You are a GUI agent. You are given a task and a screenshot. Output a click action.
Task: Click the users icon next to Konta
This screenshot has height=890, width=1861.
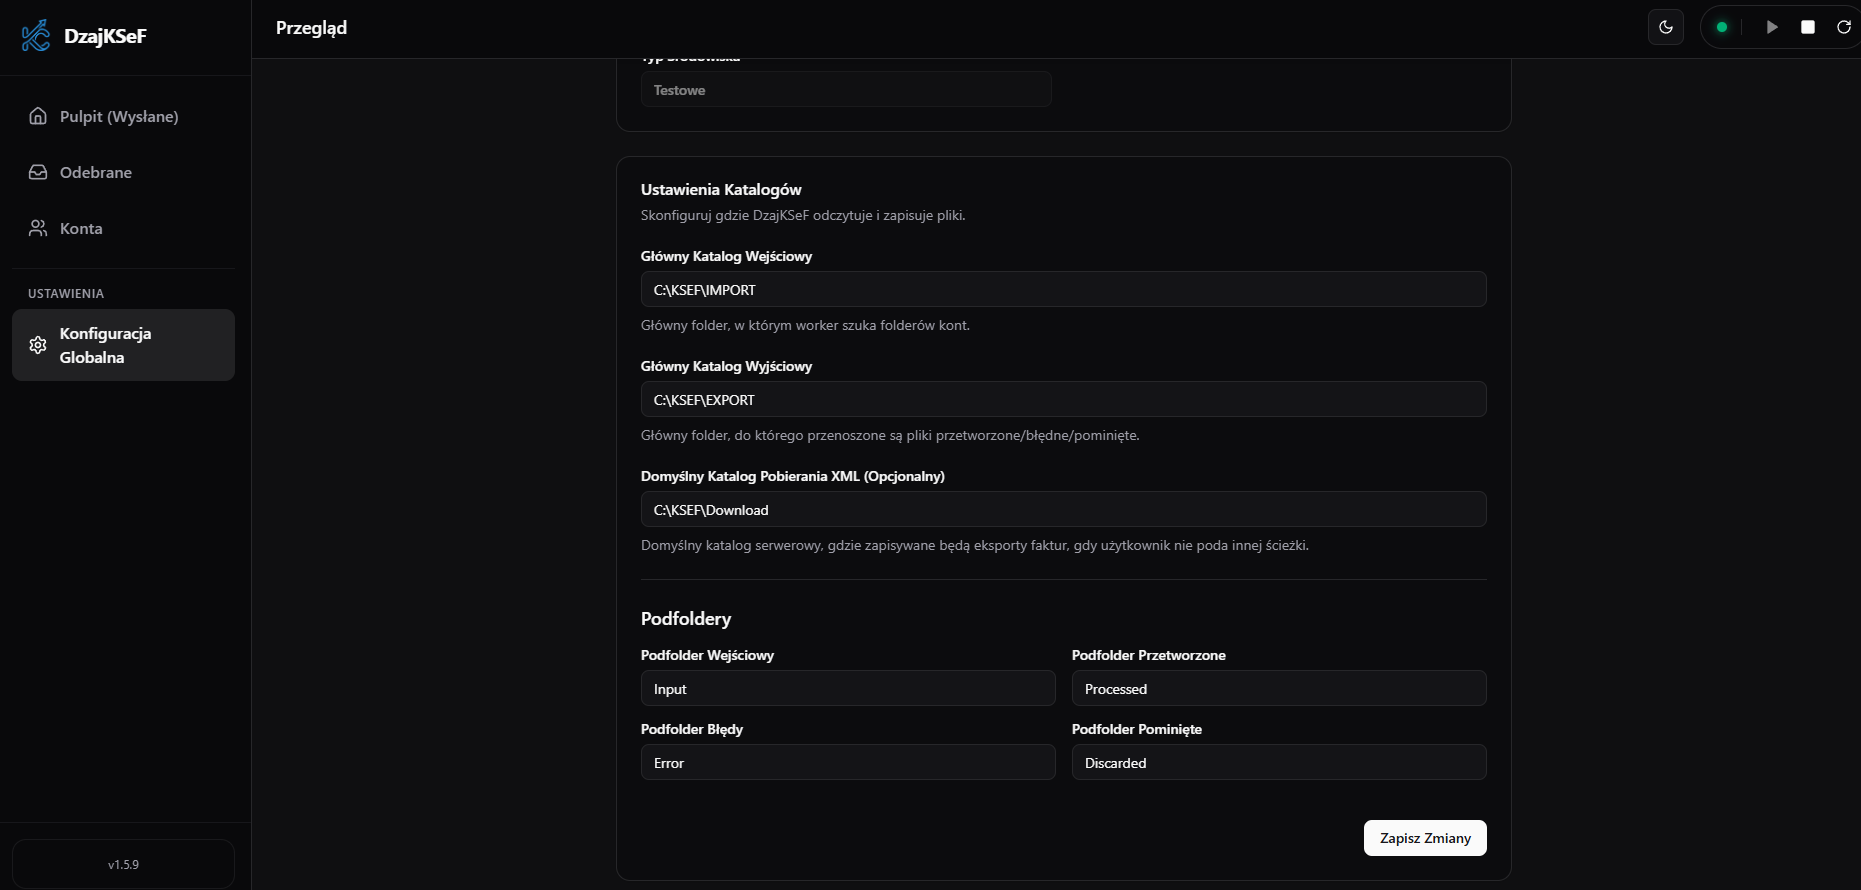(x=38, y=228)
